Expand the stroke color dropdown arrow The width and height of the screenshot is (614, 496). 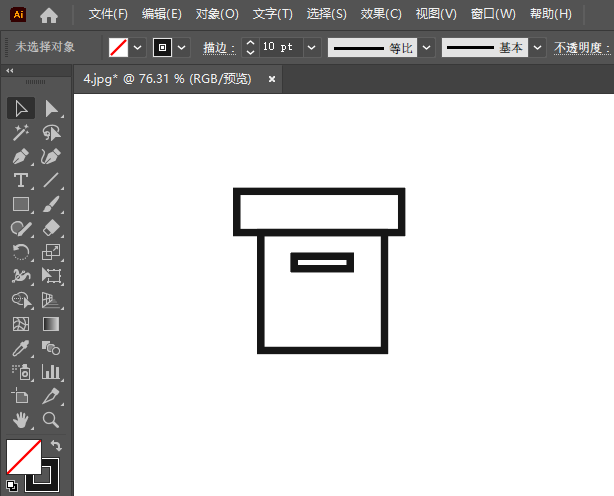click(x=181, y=48)
